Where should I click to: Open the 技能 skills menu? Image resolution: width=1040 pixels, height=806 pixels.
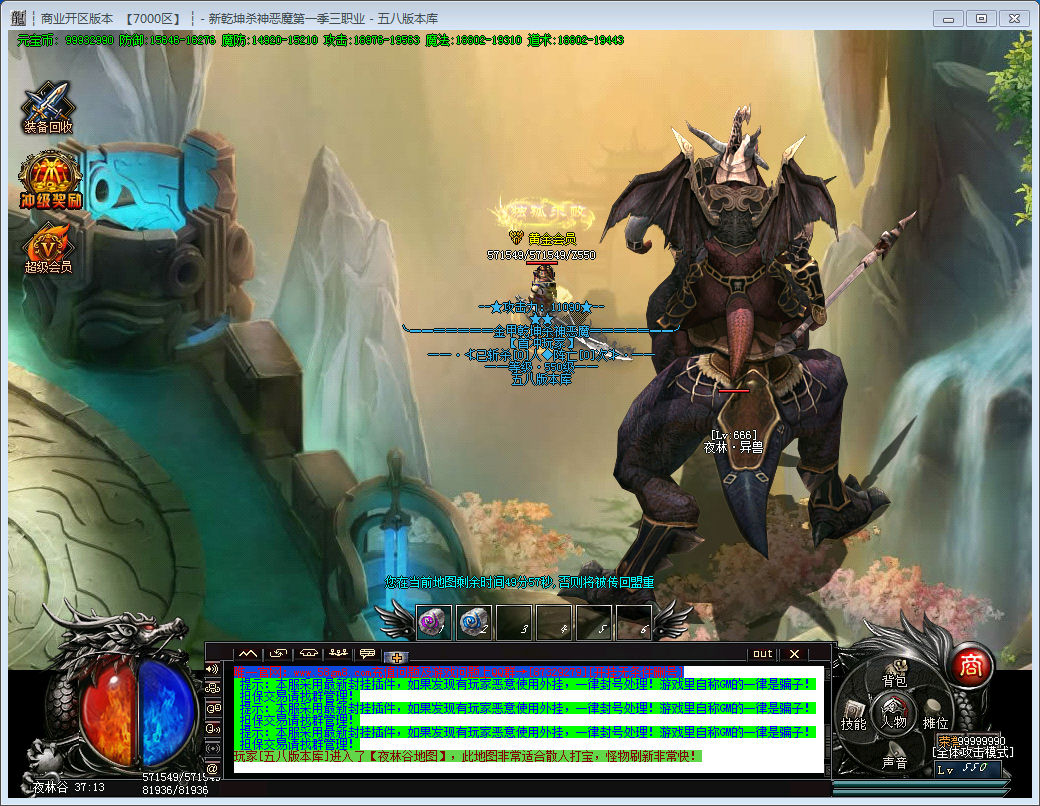pyautogui.click(x=854, y=717)
